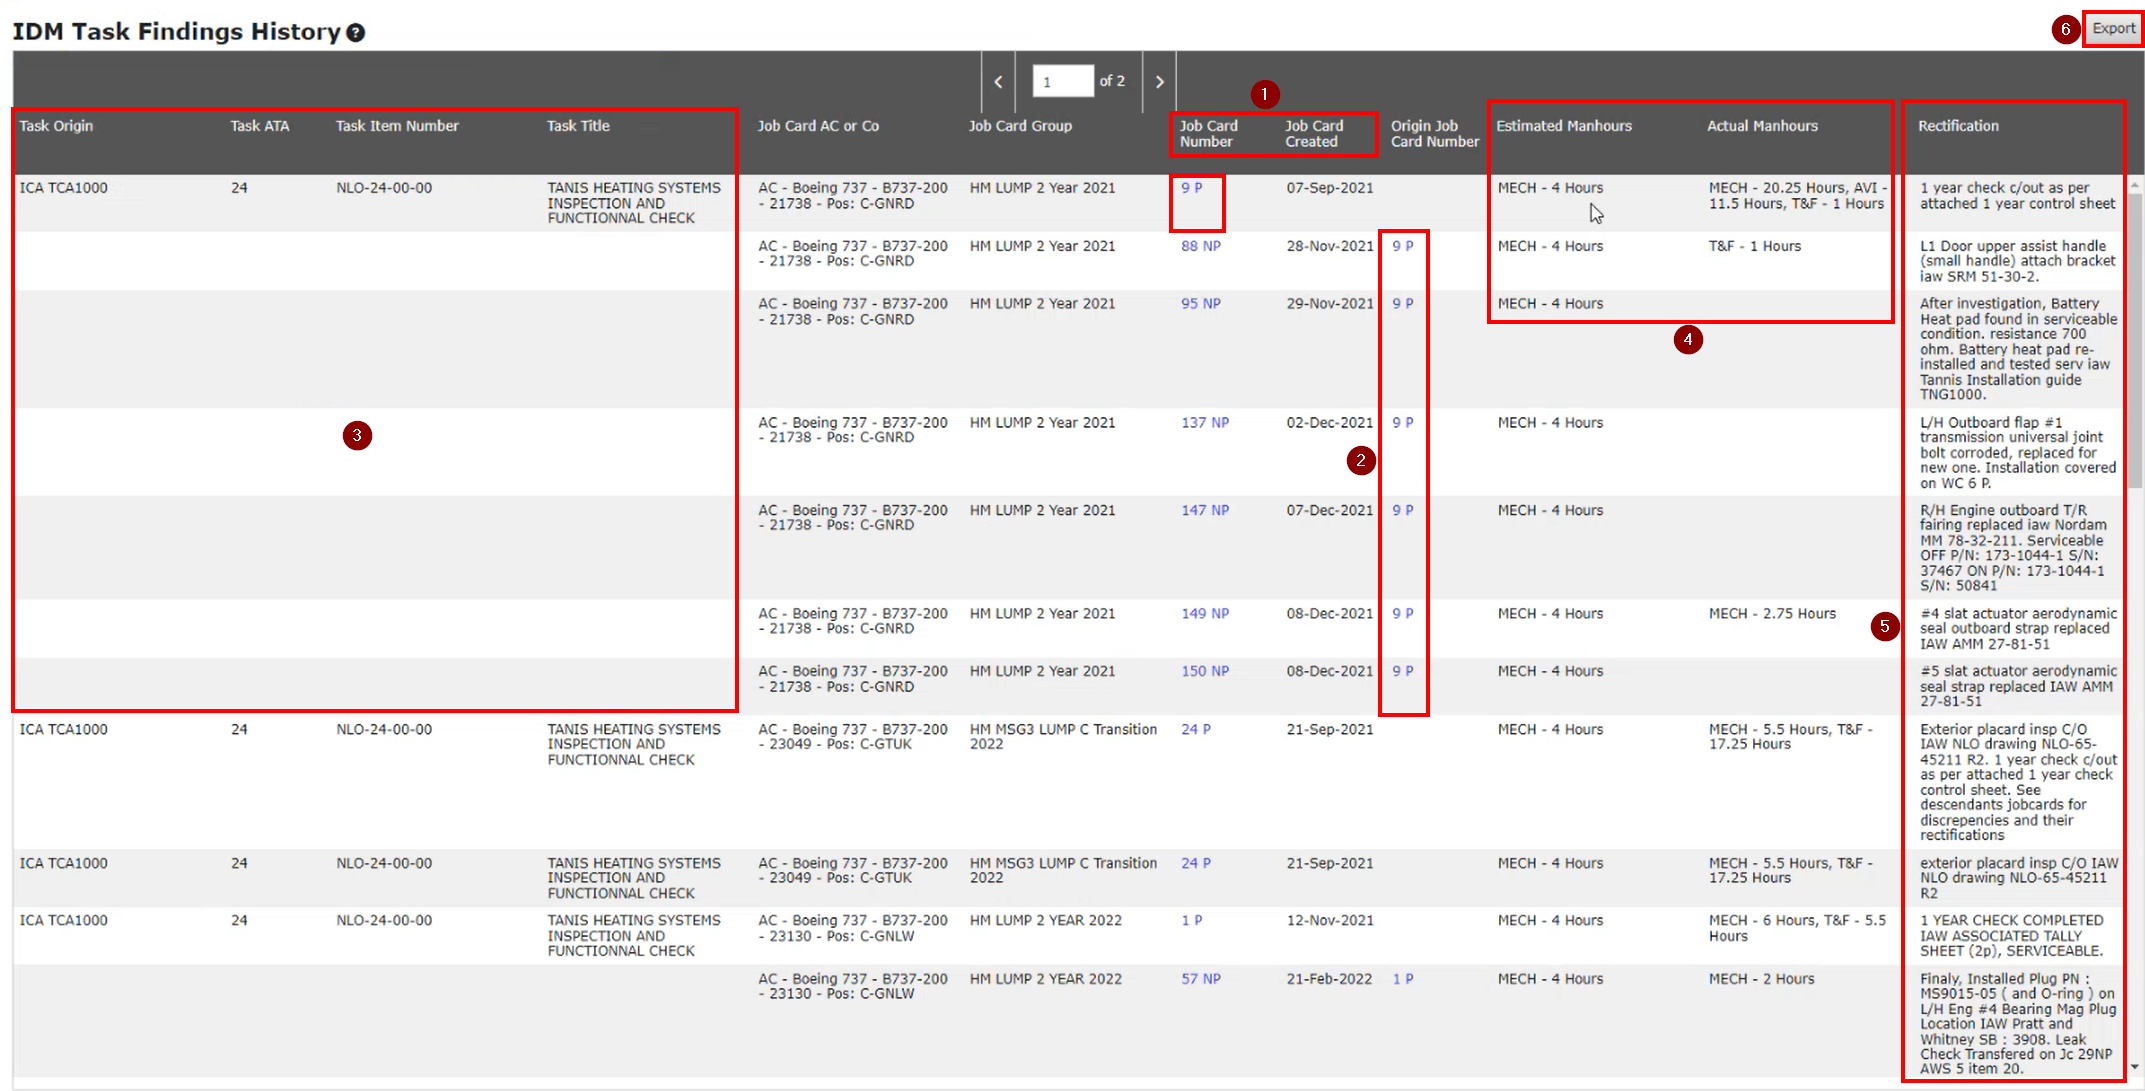The height and width of the screenshot is (1091, 2145).
Task: Click the Rectification column header
Action: tap(1957, 126)
